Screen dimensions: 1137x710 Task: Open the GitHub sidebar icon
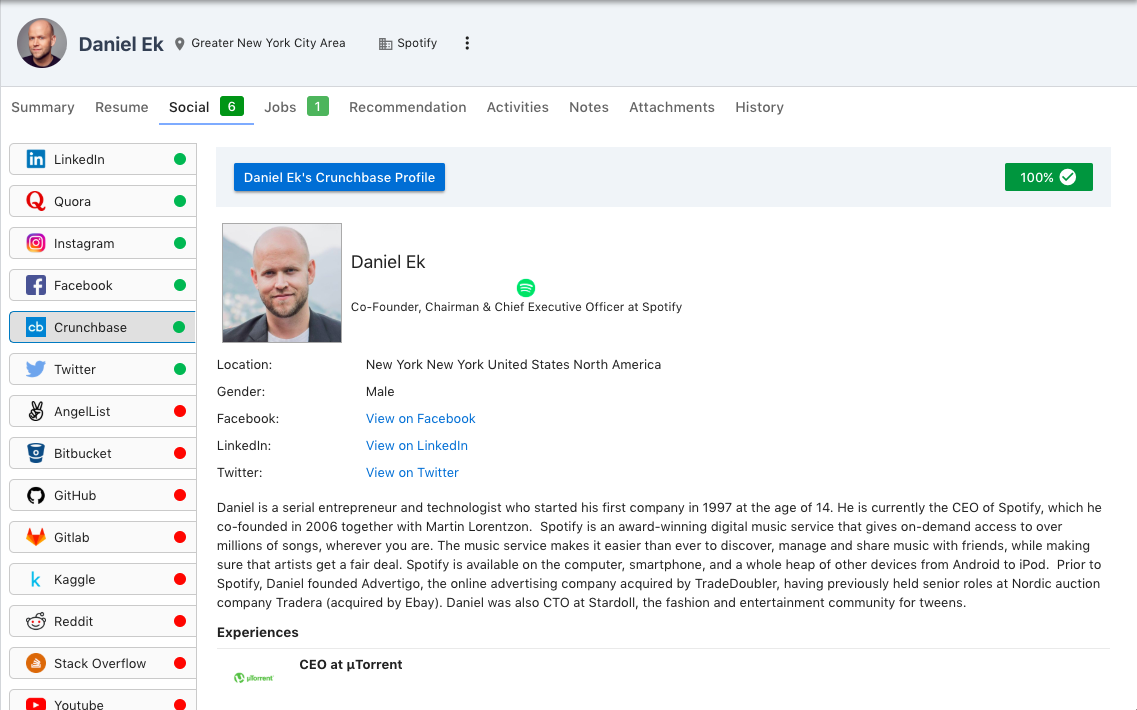click(x=36, y=495)
